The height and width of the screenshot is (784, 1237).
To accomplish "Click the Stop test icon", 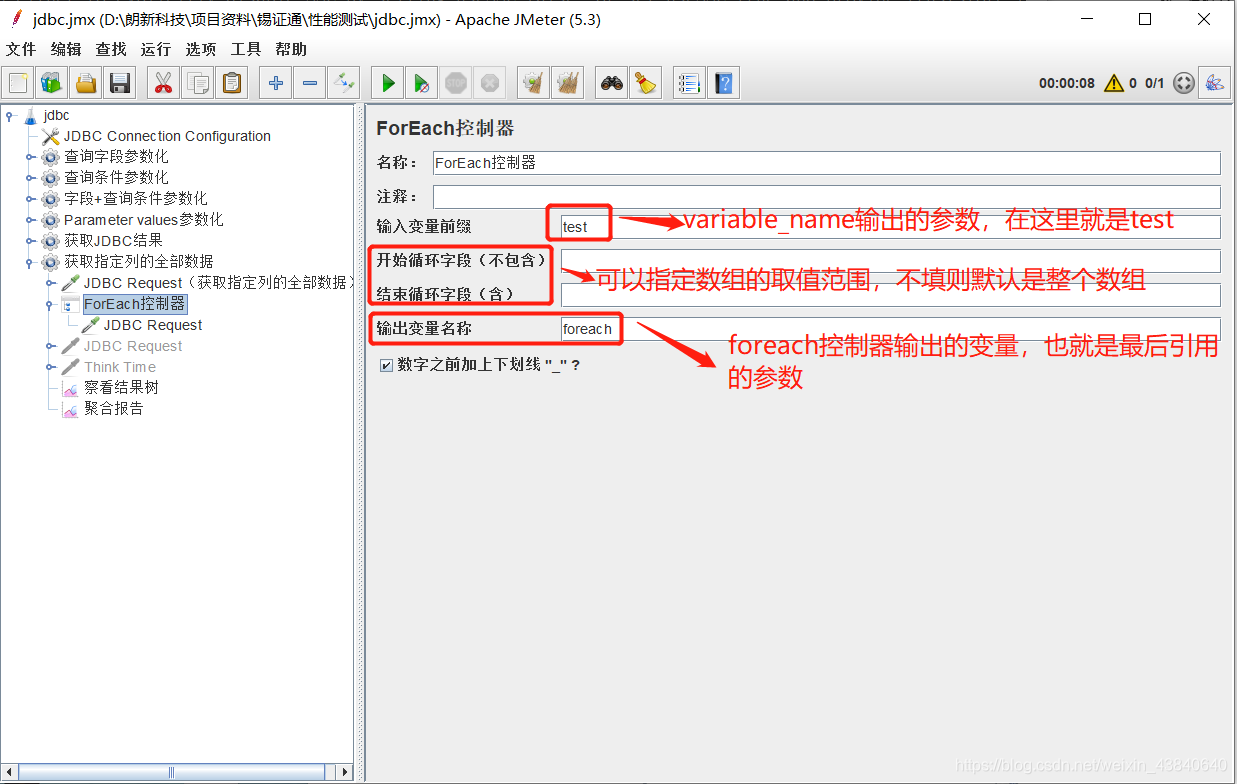I will click(455, 83).
